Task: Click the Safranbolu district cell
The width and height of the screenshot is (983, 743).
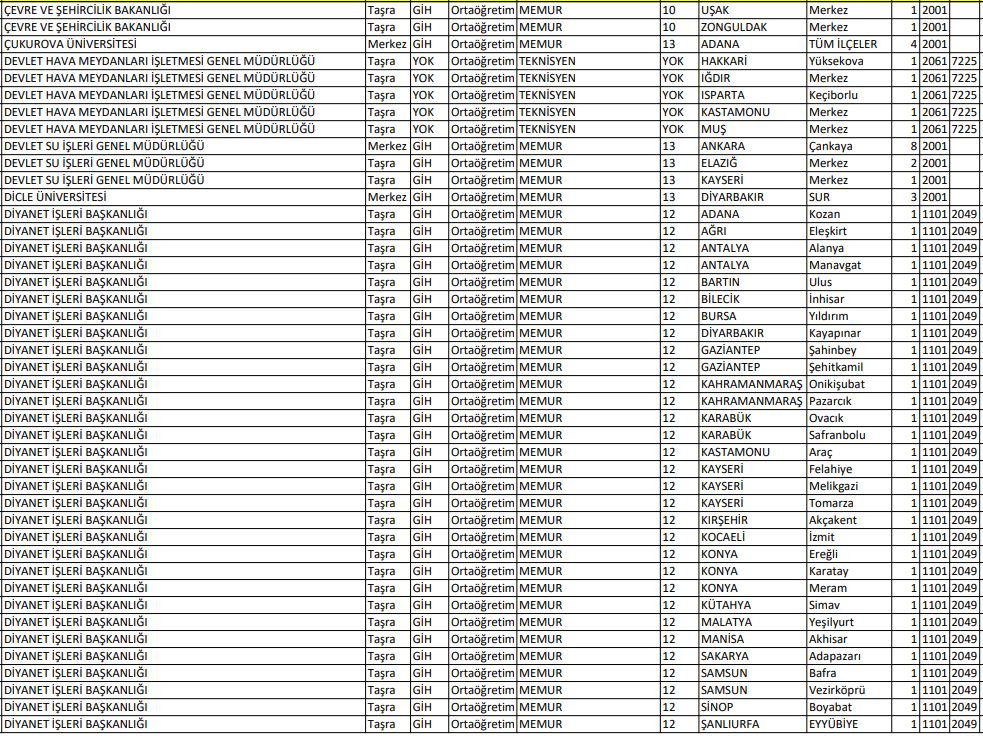Action: click(849, 435)
